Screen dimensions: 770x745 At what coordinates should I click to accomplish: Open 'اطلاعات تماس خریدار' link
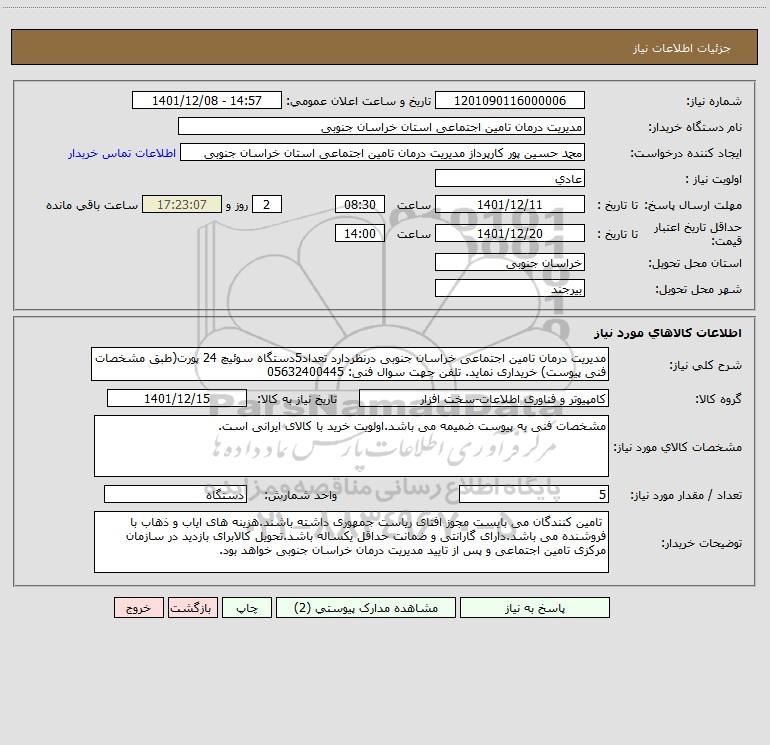point(122,153)
